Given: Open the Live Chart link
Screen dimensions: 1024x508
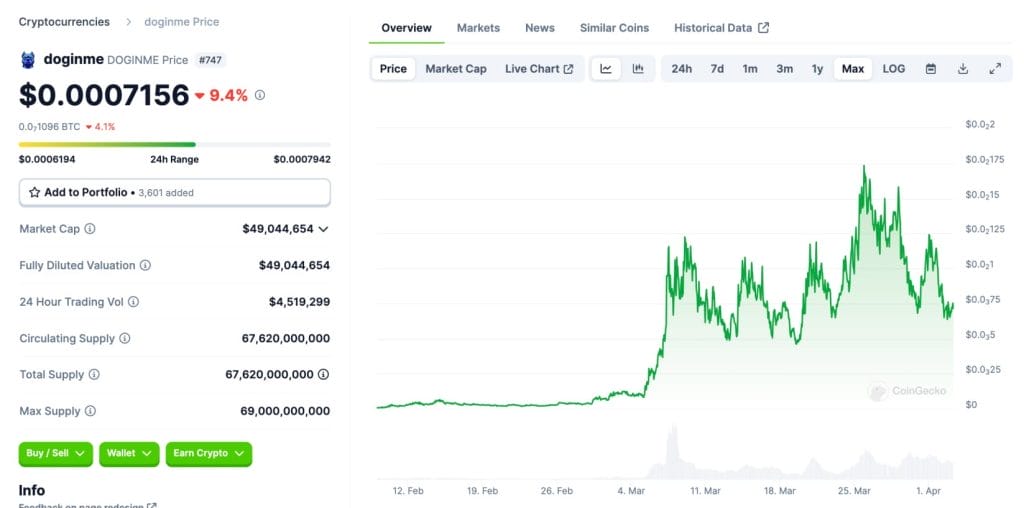Looking at the screenshot, I should (539, 69).
